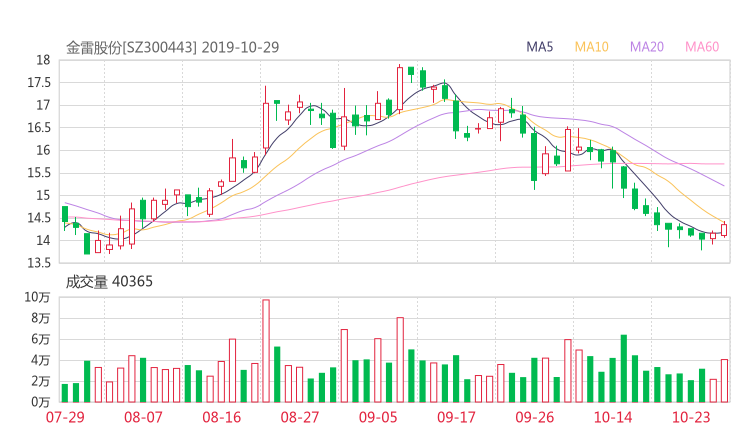Click the 08-16 date label
The image size is (740, 440).
pos(222,417)
